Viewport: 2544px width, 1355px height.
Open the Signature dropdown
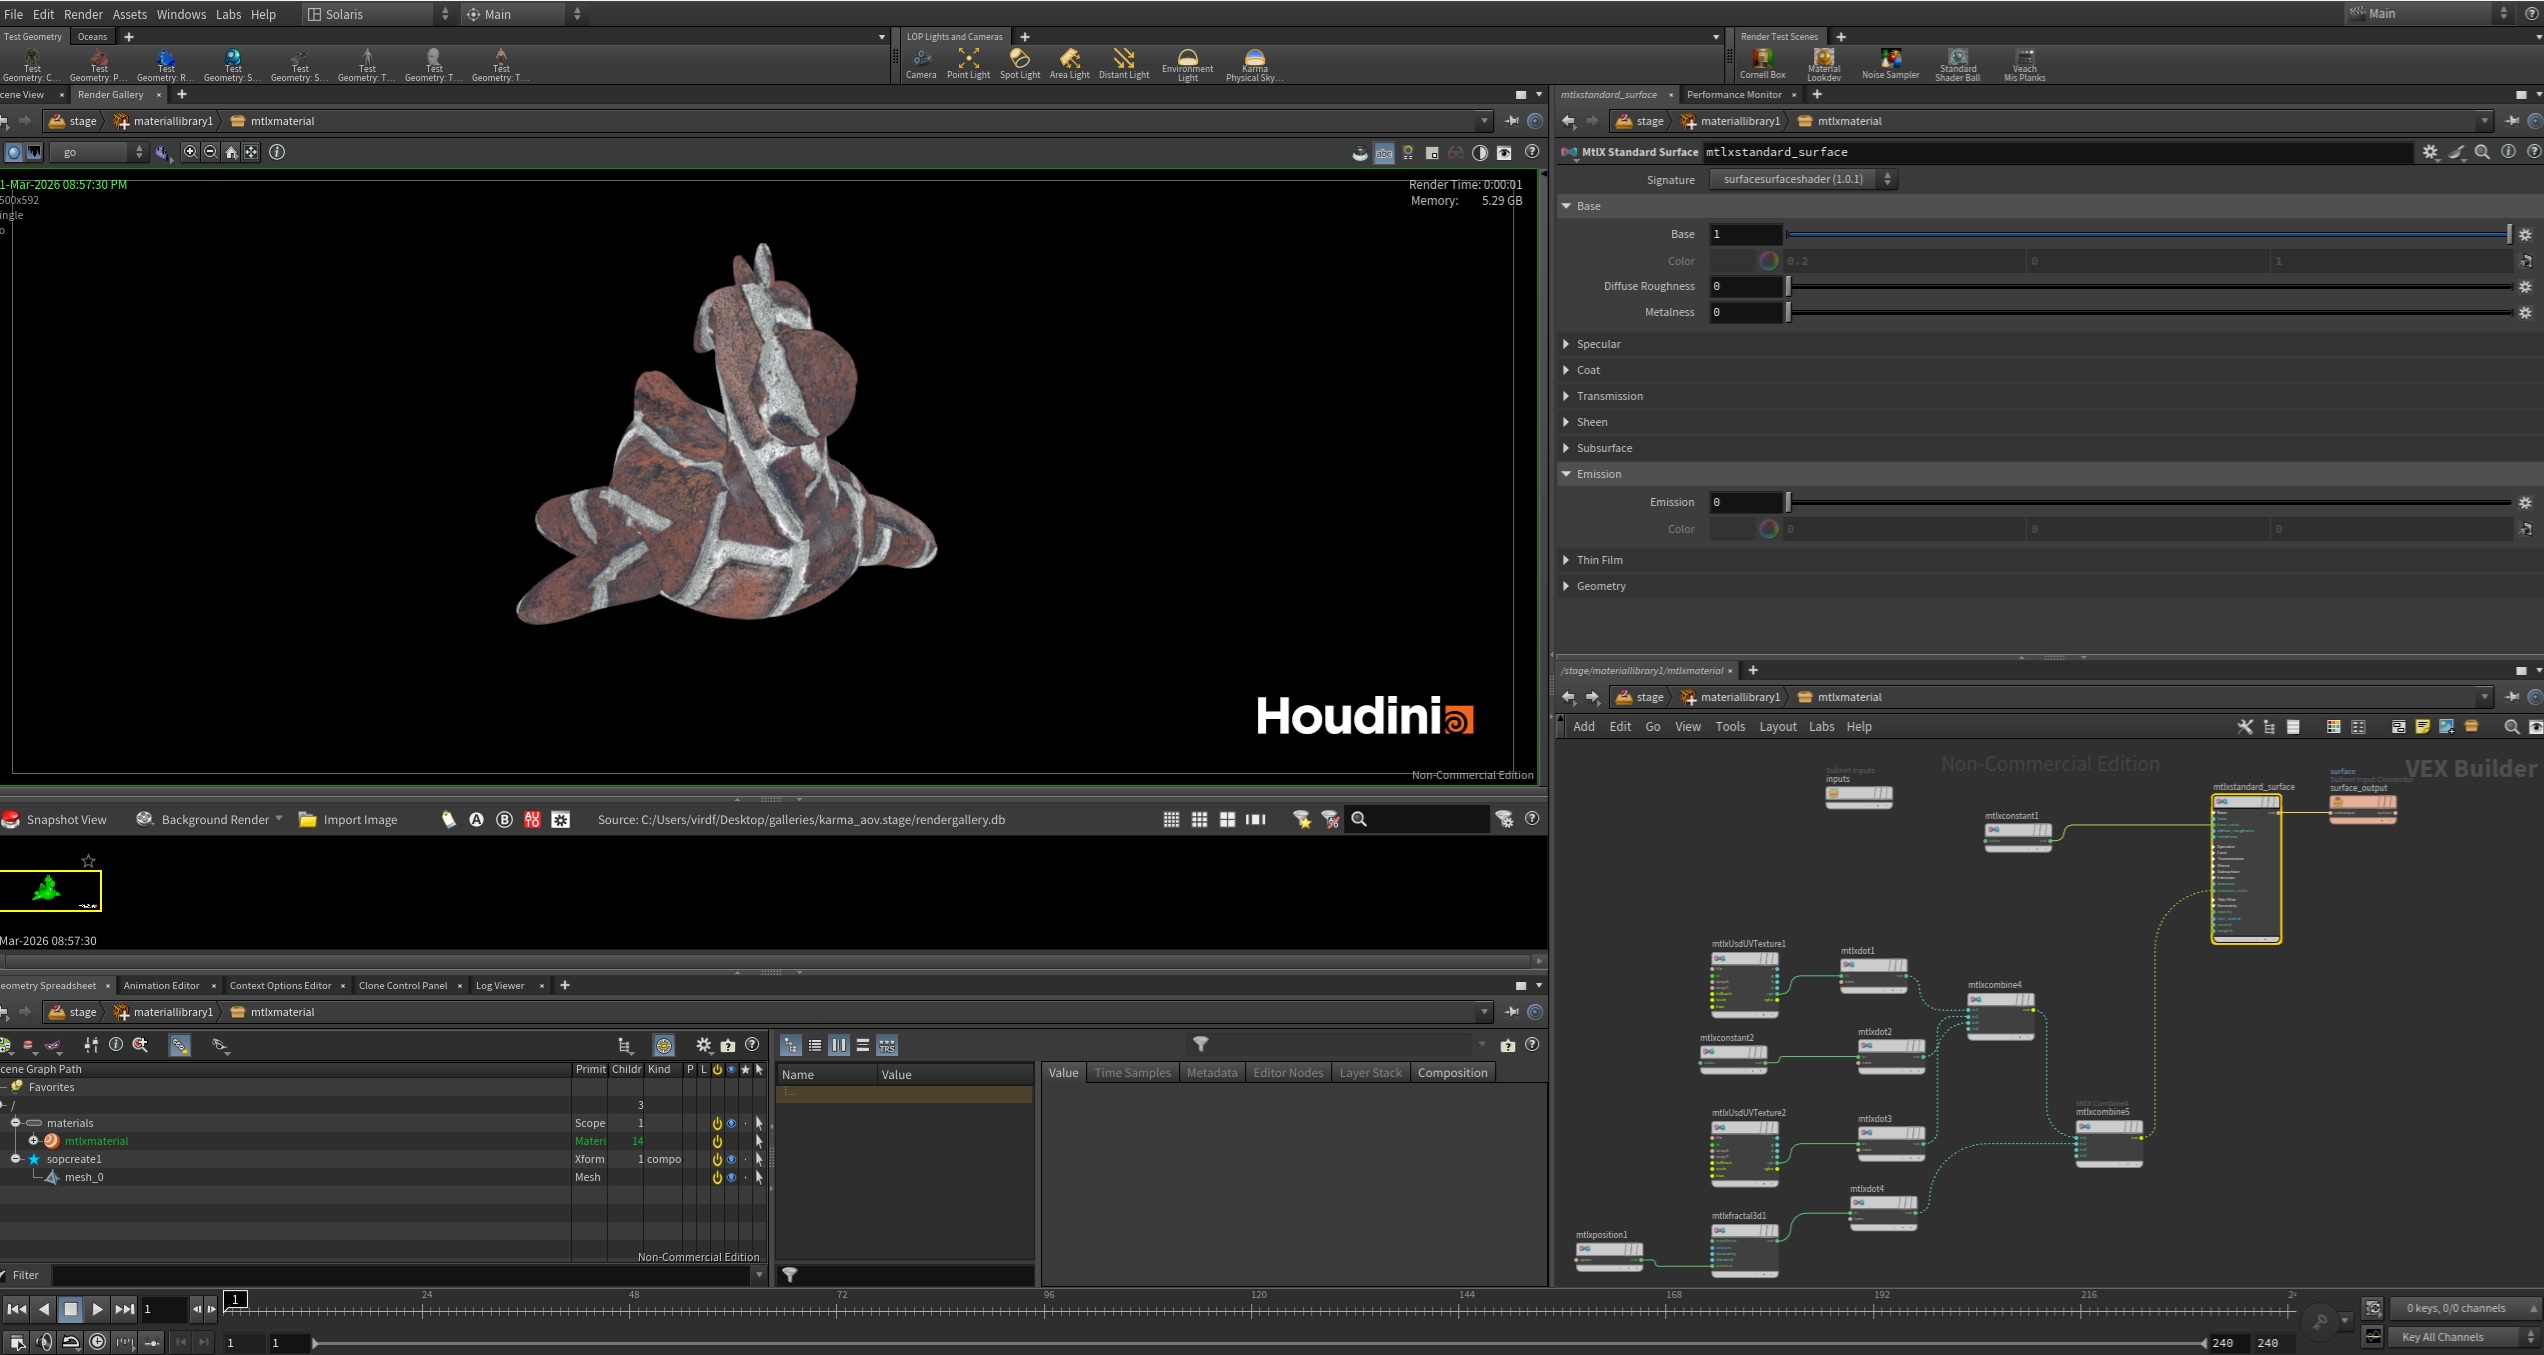(x=1802, y=179)
